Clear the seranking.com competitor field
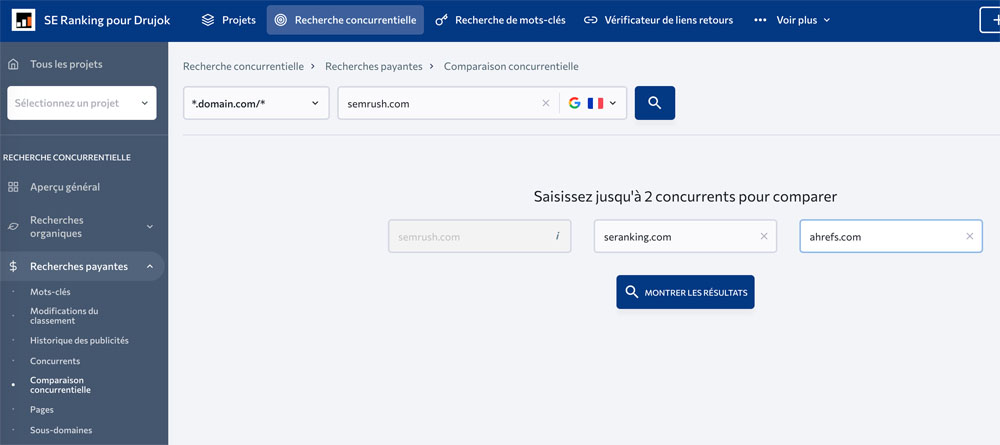The width and height of the screenshot is (1000, 445). [x=763, y=237]
